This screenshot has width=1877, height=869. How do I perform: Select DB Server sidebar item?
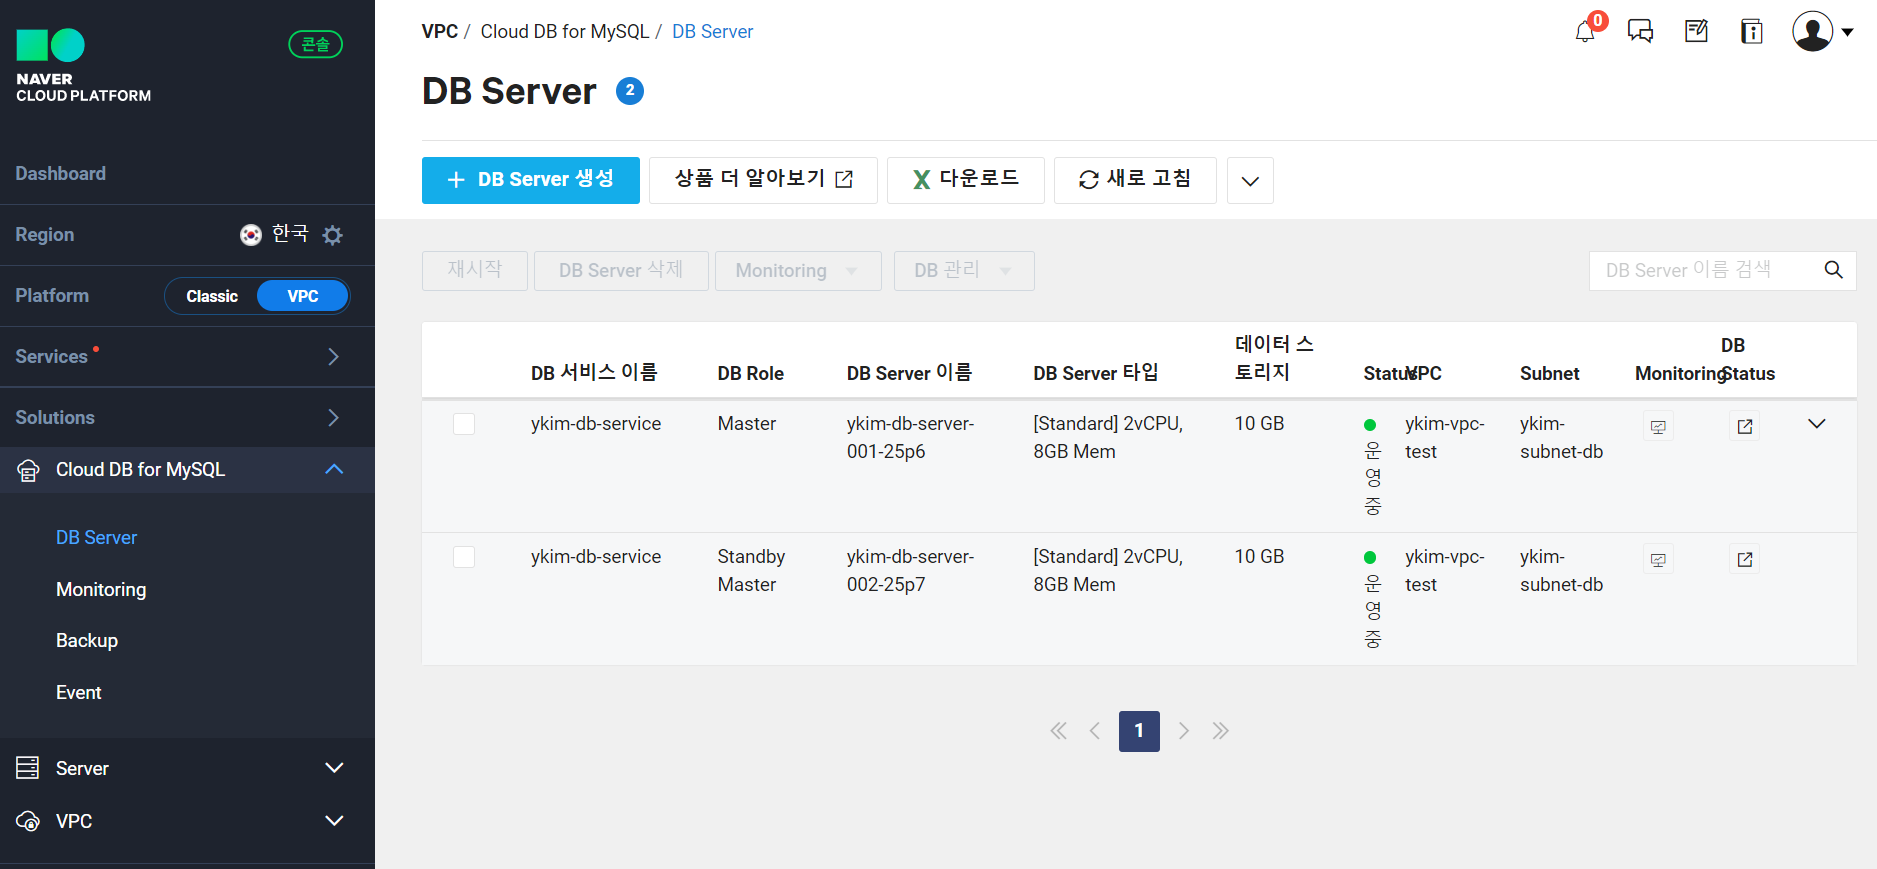(x=97, y=538)
